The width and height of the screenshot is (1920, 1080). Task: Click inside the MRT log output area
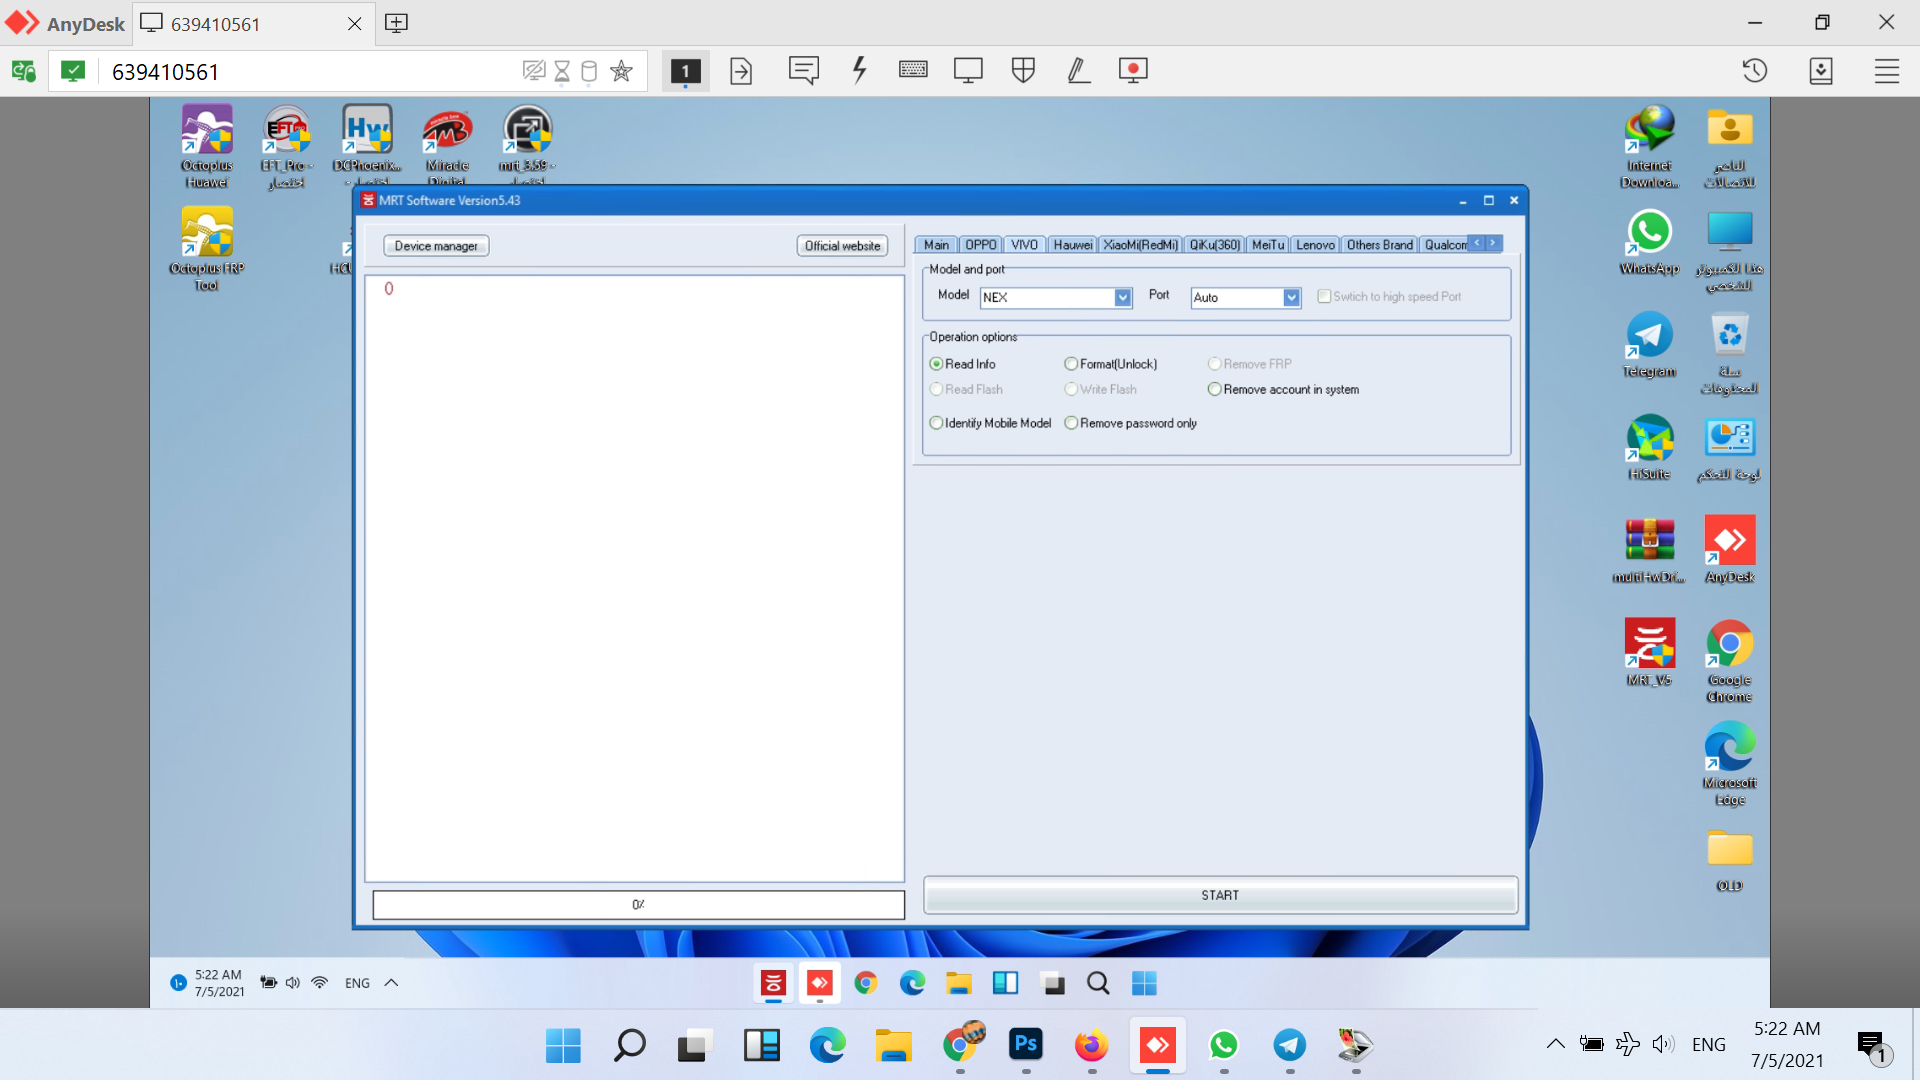pyautogui.click(x=634, y=578)
